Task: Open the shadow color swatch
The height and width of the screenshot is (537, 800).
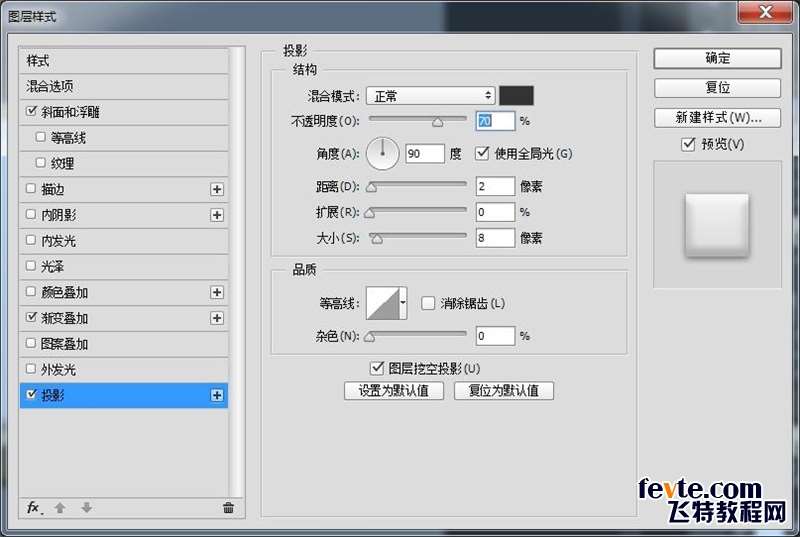Action: coord(516,95)
